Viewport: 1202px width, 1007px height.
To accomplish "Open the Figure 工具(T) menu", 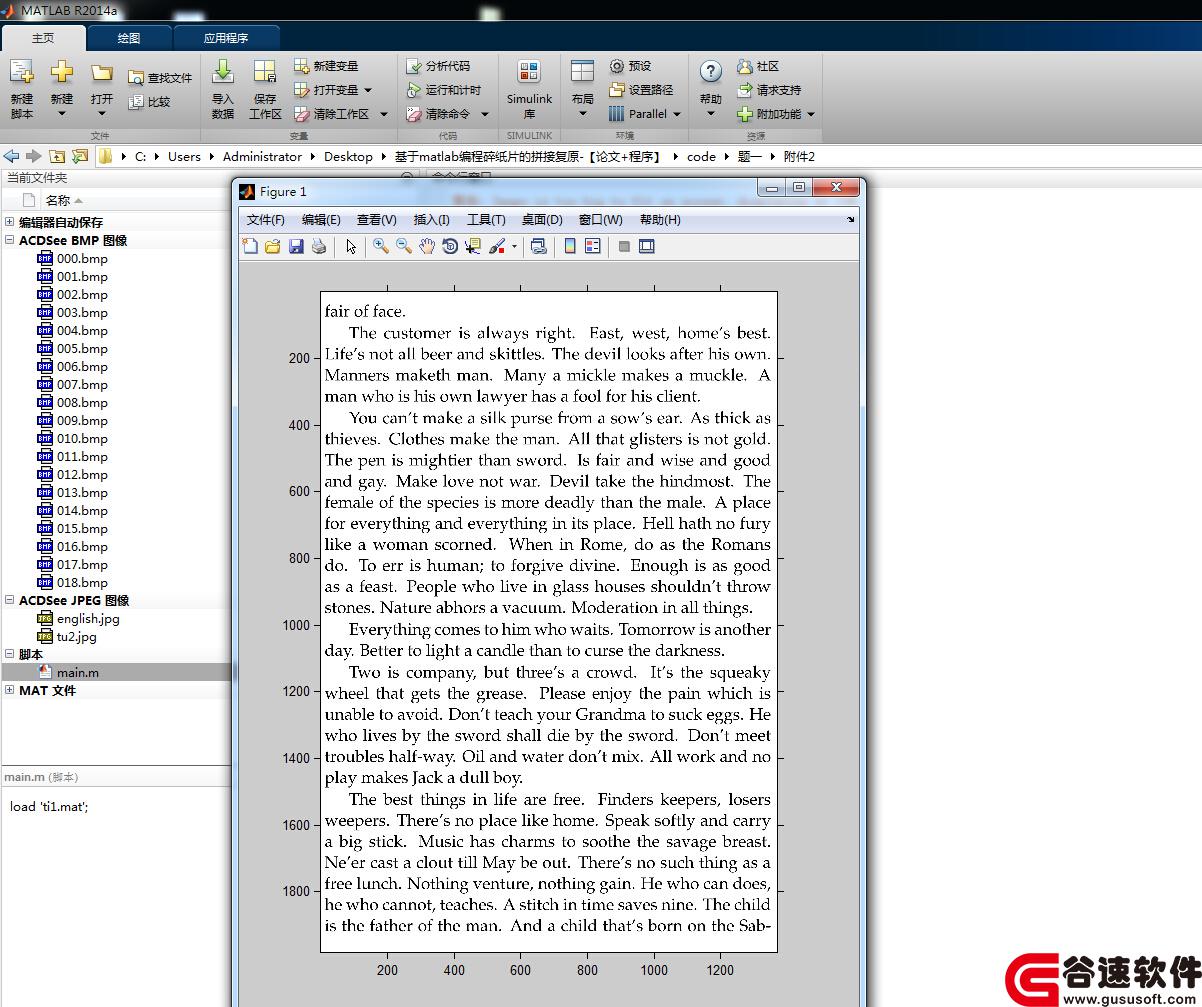I will coord(487,220).
